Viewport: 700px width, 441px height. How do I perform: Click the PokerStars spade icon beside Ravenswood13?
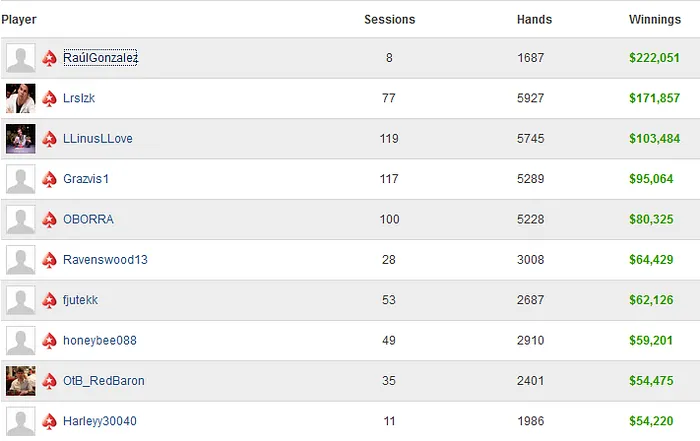coord(50,260)
